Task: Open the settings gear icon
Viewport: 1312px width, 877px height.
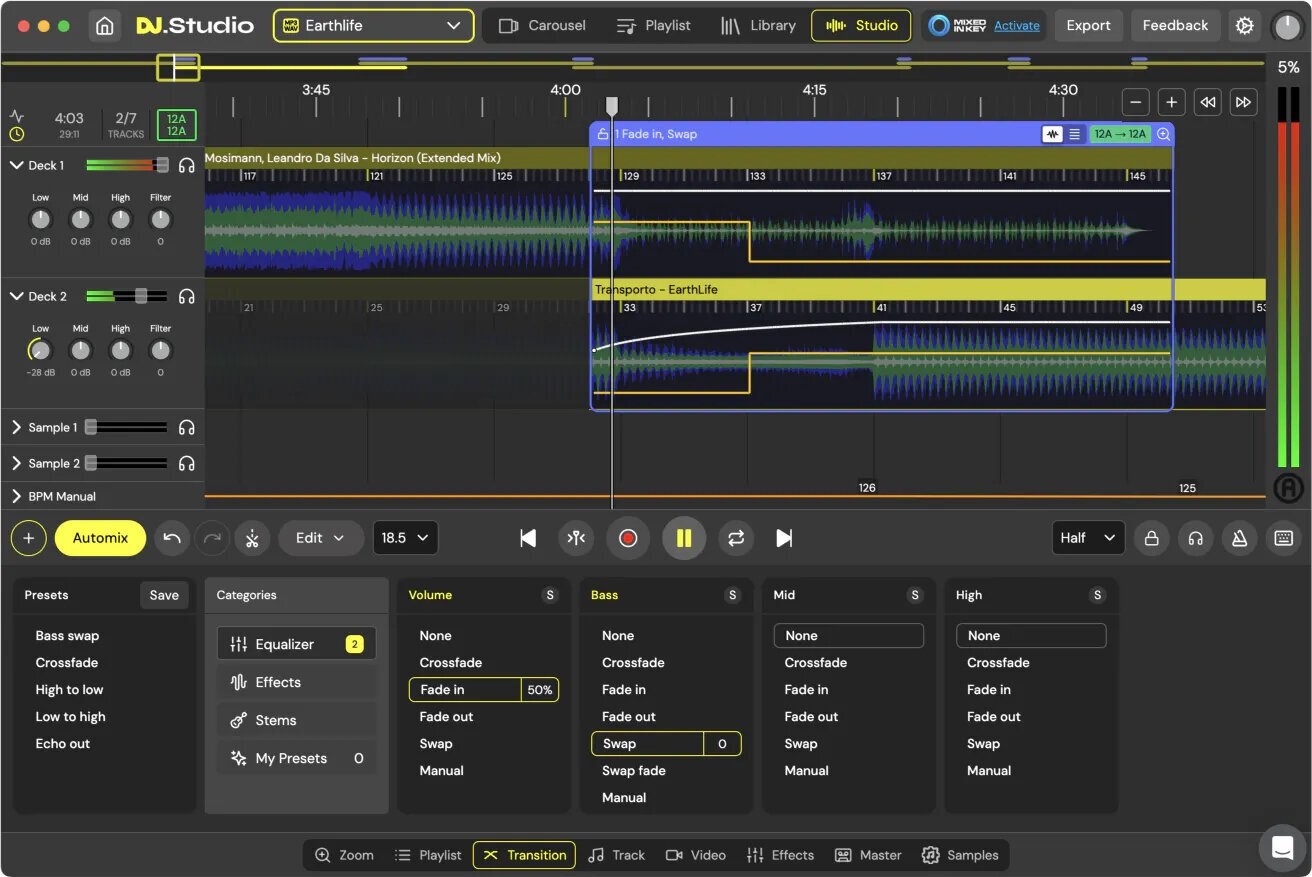Action: 1244,25
